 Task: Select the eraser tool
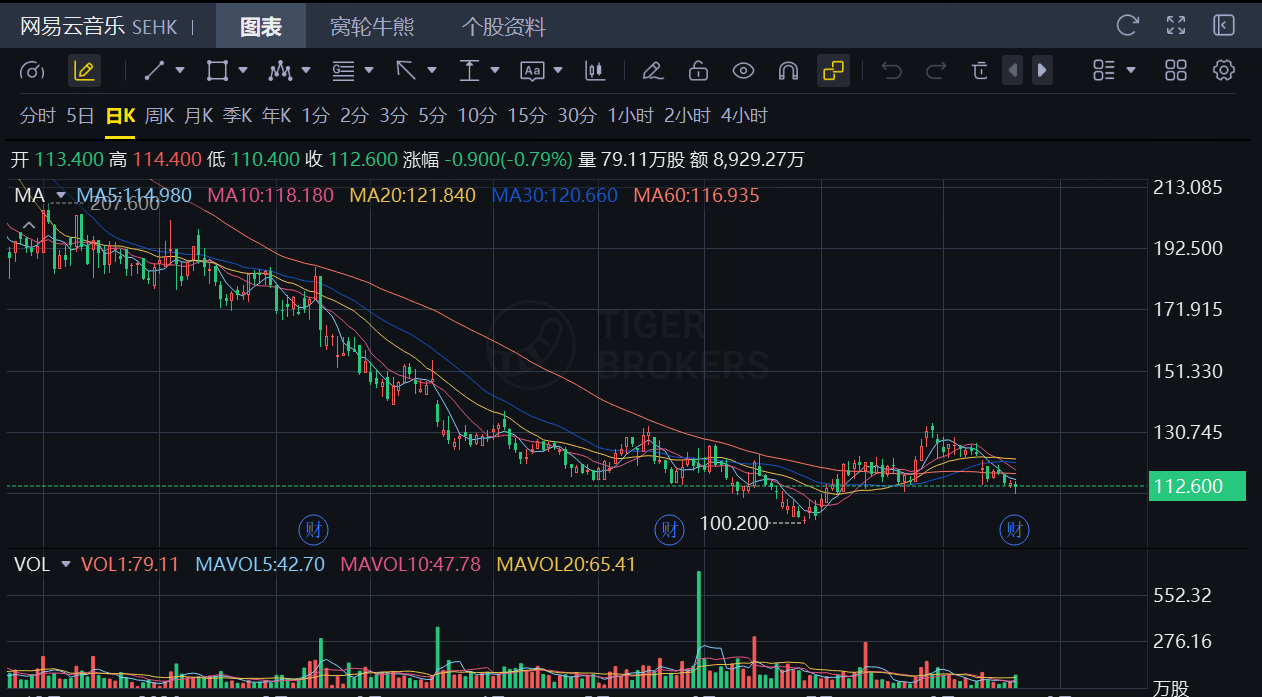click(x=652, y=71)
